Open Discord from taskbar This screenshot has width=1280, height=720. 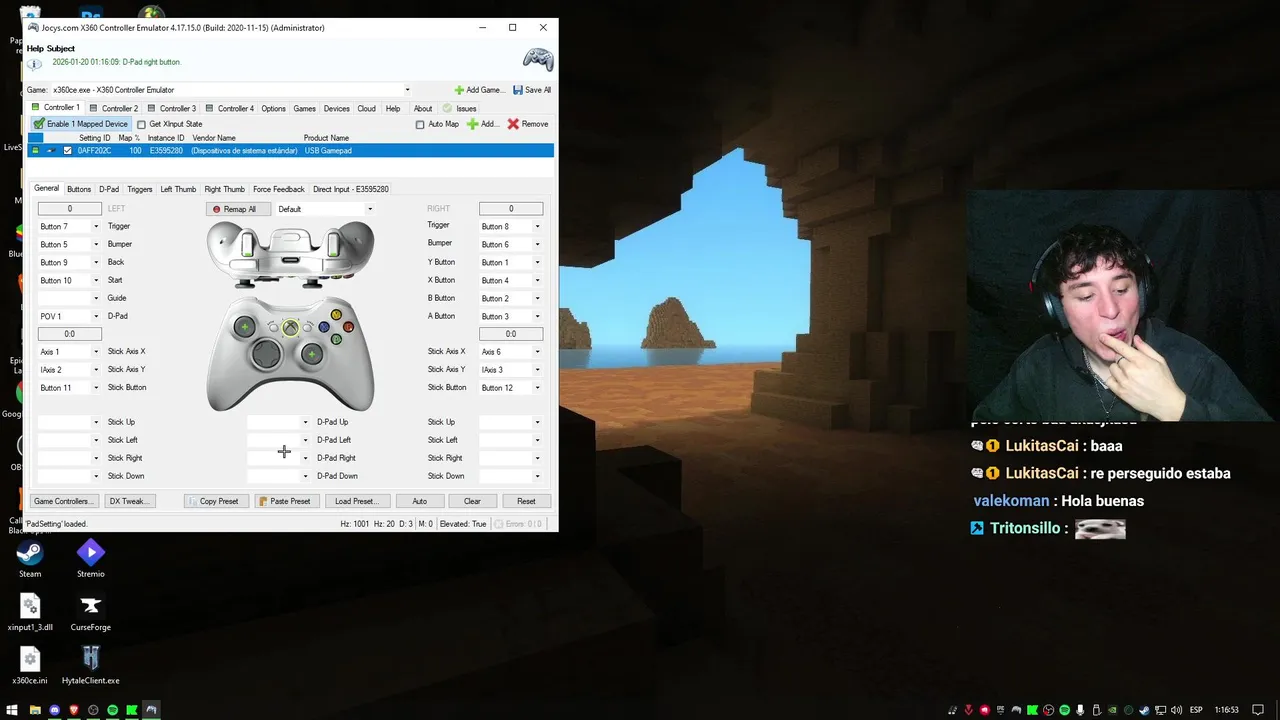(54, 710)
